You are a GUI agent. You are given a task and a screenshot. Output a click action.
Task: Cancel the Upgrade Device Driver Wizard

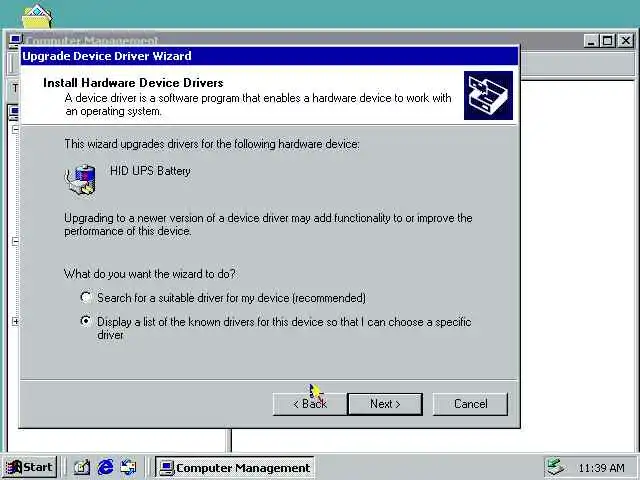(470, 404)
